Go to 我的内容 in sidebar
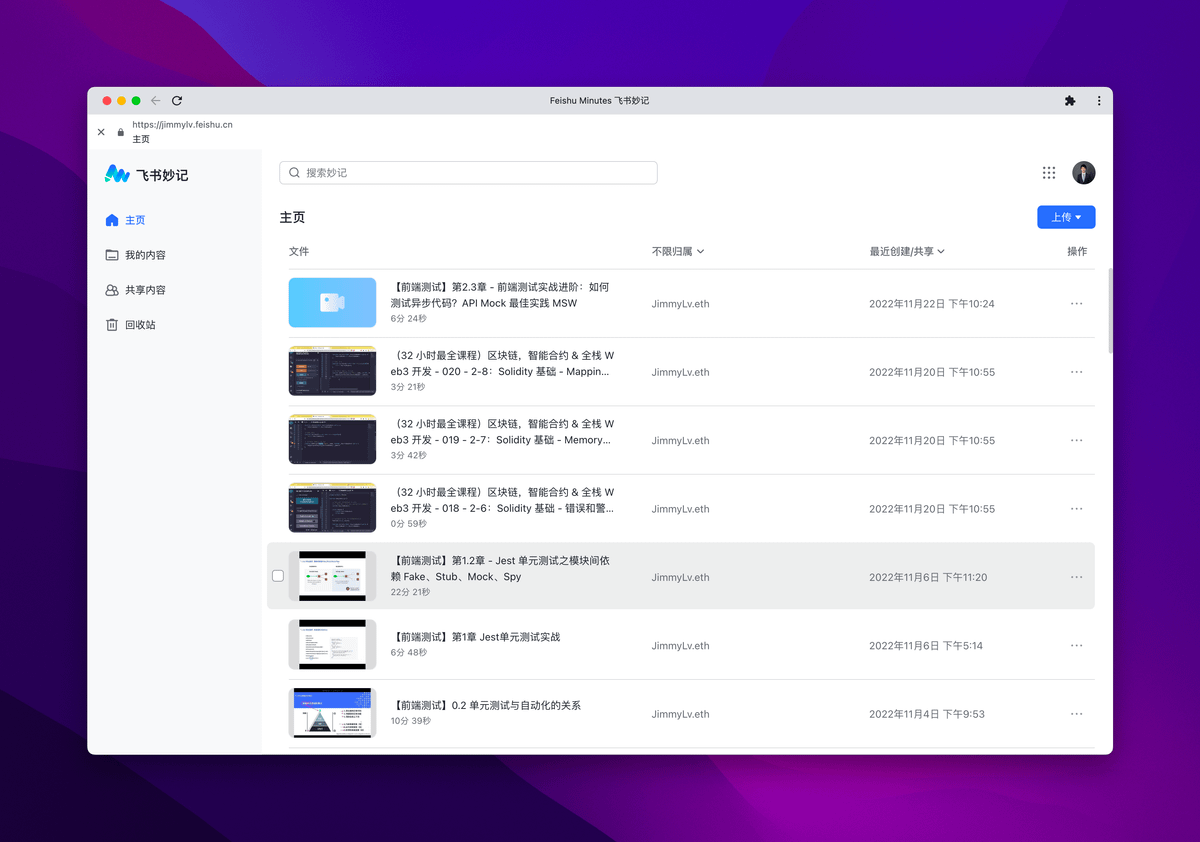Image resolution: width=1200 pixels, height=842 pixels. [145, 255]
